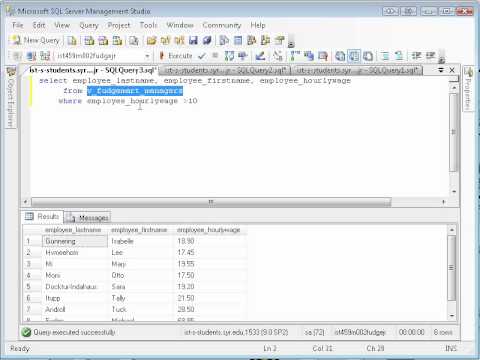Click the Disconnect icon on SQL Editor toolbar

point(31,56)
